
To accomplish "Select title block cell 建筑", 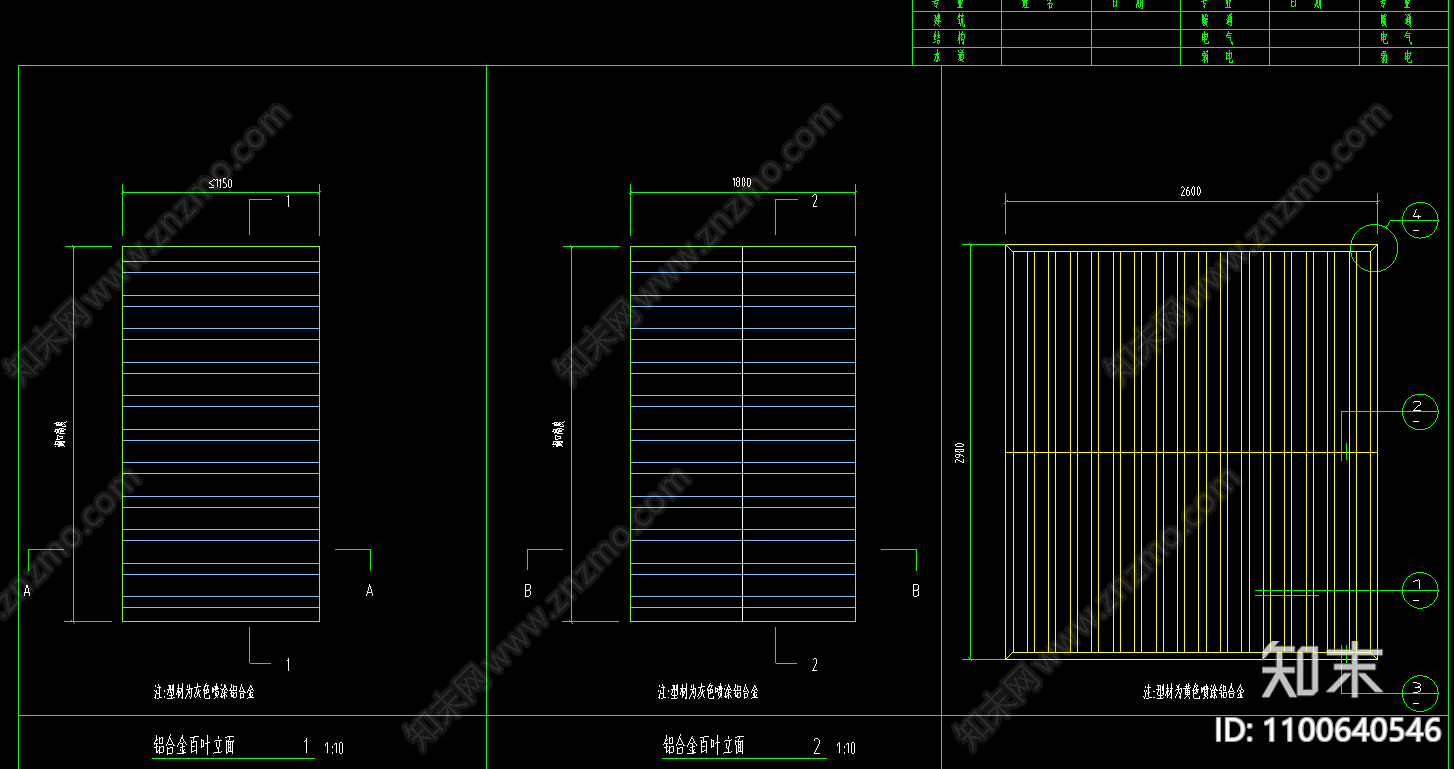I will click(957, 20).
